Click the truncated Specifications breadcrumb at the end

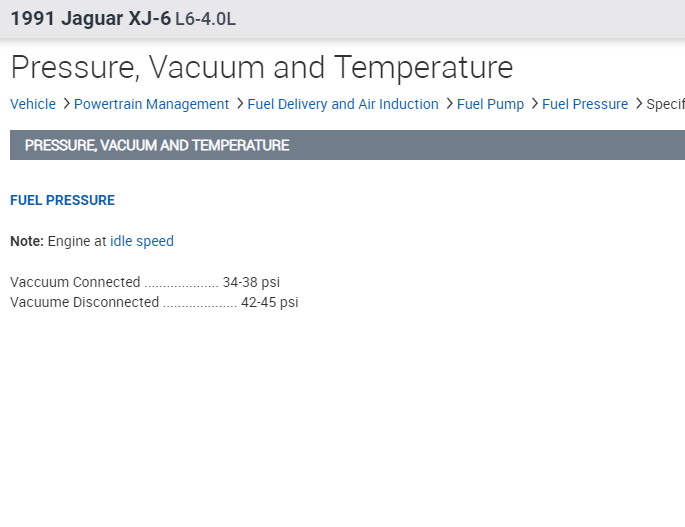(665, 104)
